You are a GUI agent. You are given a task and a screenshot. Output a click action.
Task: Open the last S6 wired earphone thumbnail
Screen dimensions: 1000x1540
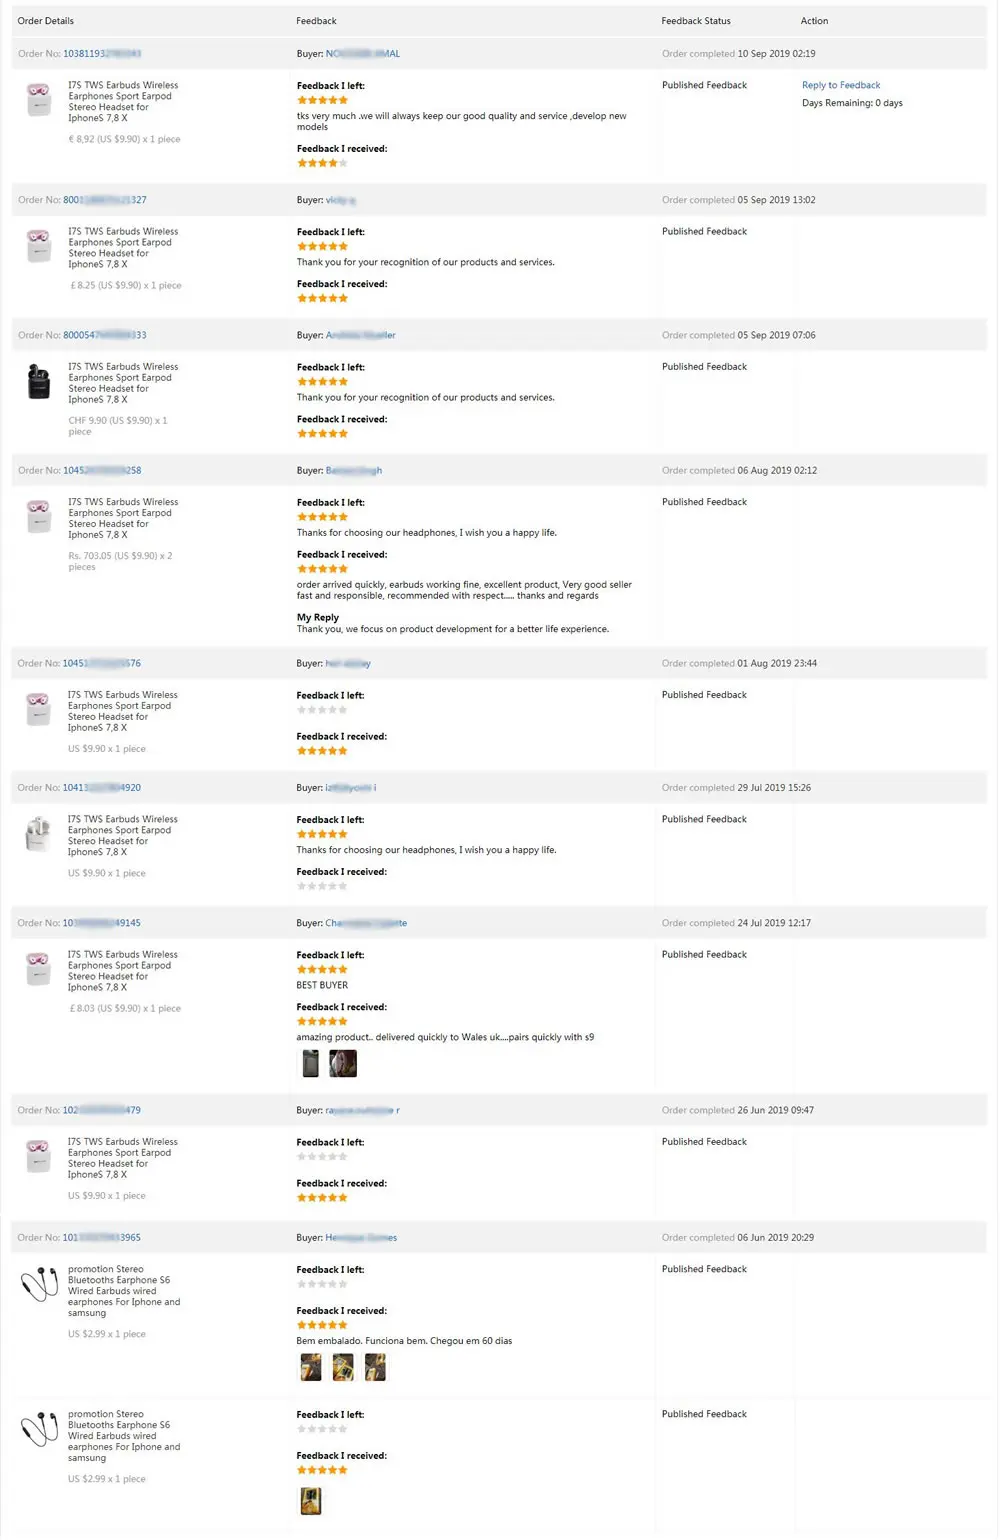coord(39,1429)
